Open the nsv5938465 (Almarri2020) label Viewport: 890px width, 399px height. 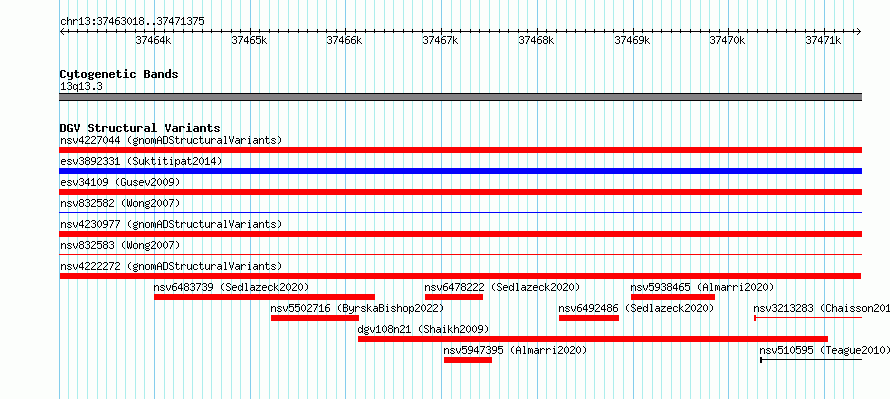(702, 287)
